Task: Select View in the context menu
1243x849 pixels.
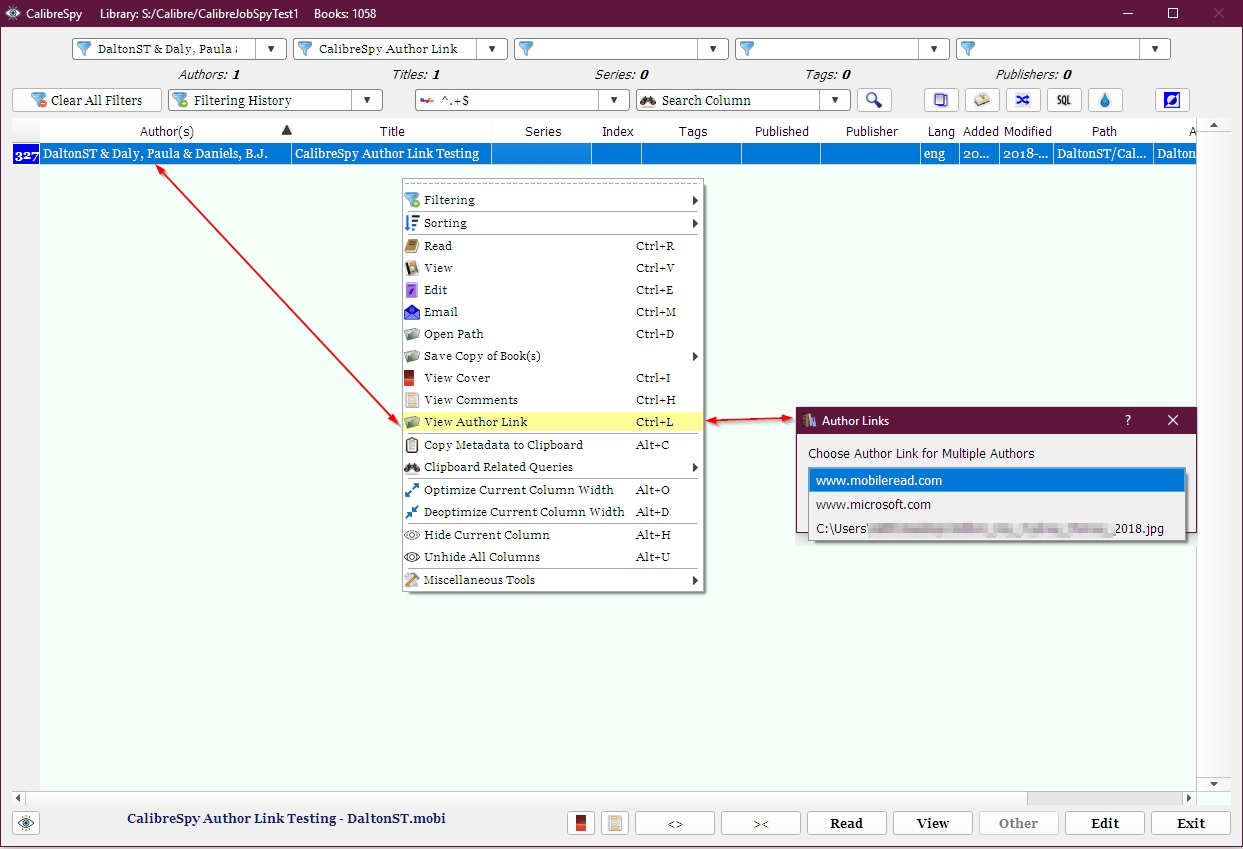Action: 552,268
